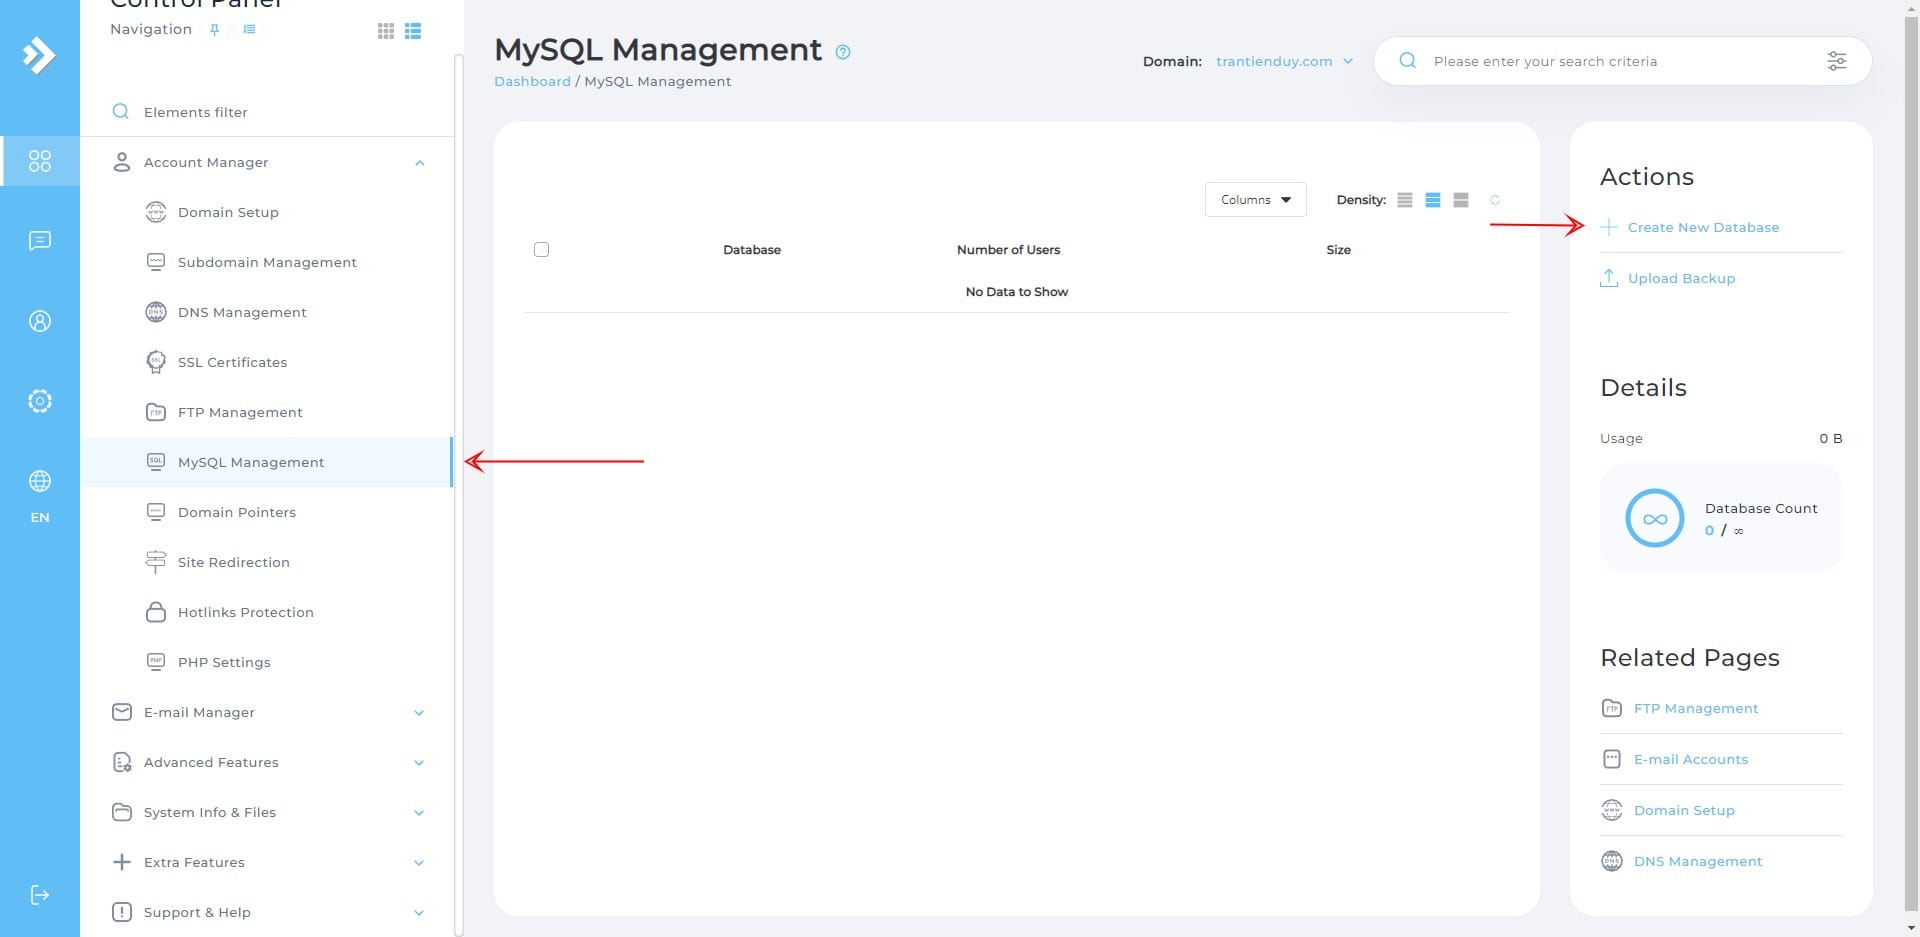Expand the E-mail Manager section
The height and width of the screenshot is (937, 1920).
click(x=267, y=712)
